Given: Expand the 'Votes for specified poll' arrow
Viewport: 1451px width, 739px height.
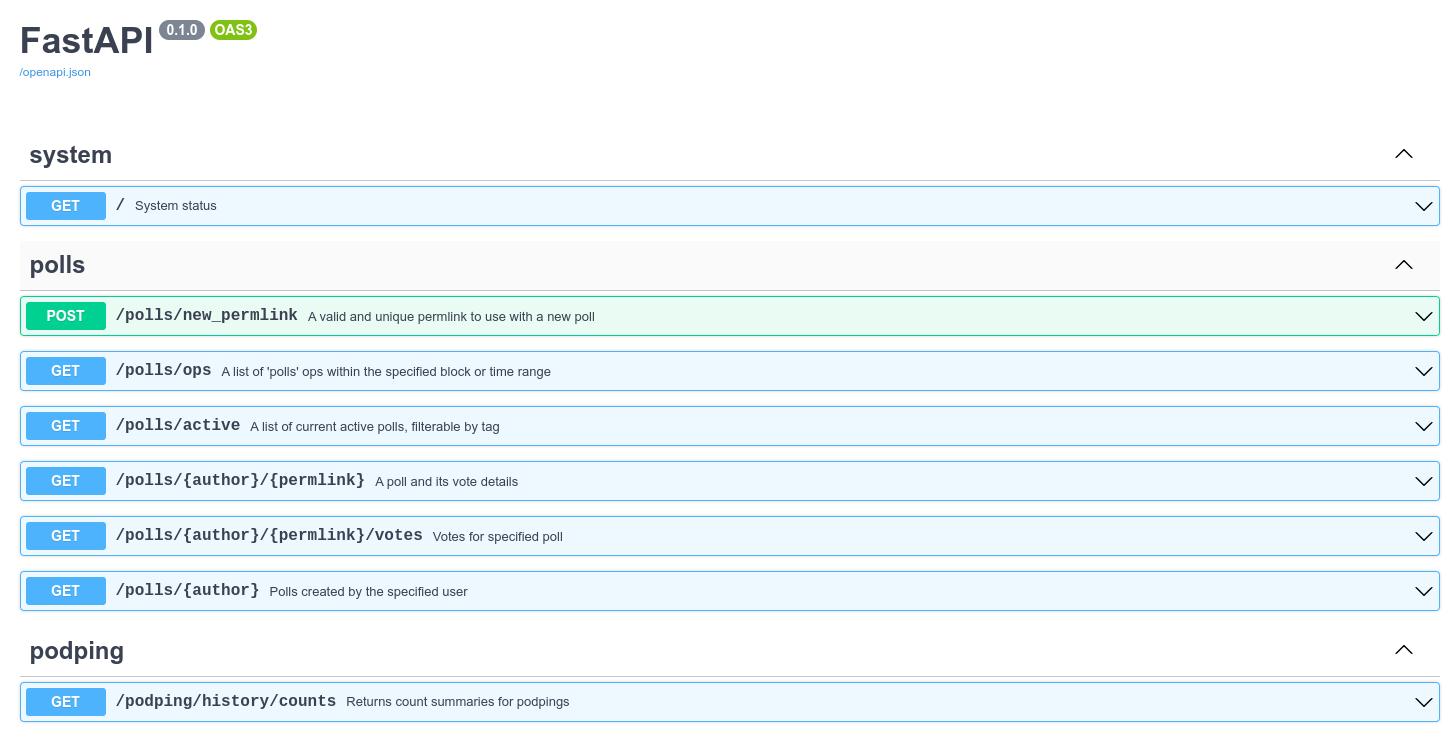Looking at the screenshot, I should click(x=1424, y=536).
